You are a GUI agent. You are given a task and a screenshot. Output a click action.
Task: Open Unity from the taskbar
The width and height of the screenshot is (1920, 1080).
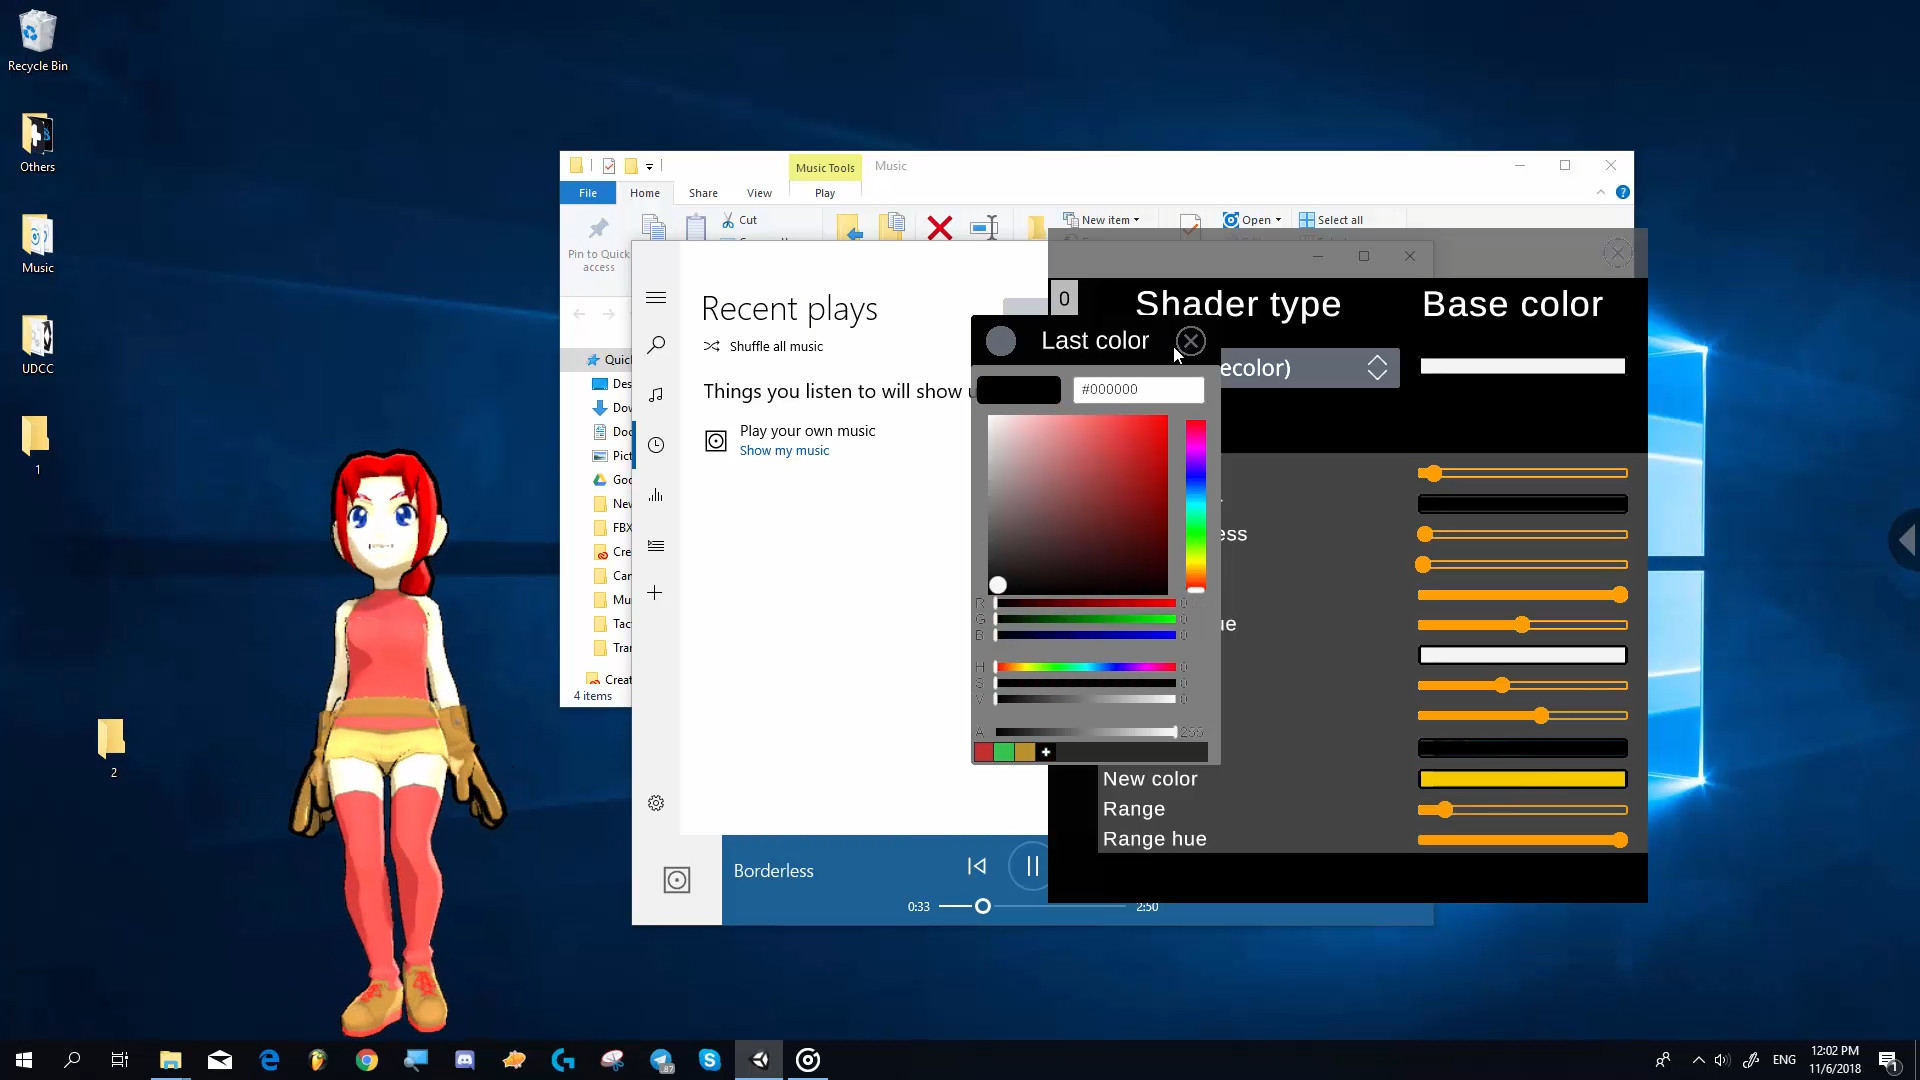click(760, 1060)
